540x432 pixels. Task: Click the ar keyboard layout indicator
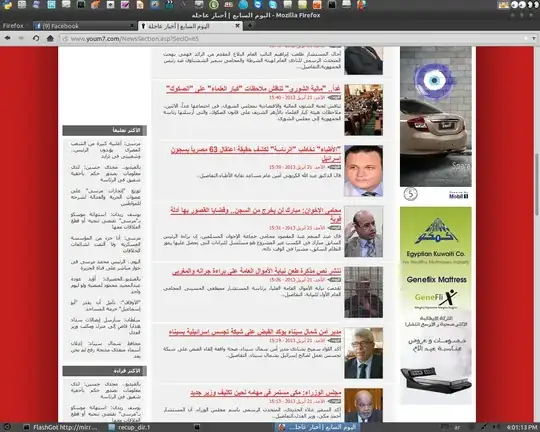coord(457,428)
